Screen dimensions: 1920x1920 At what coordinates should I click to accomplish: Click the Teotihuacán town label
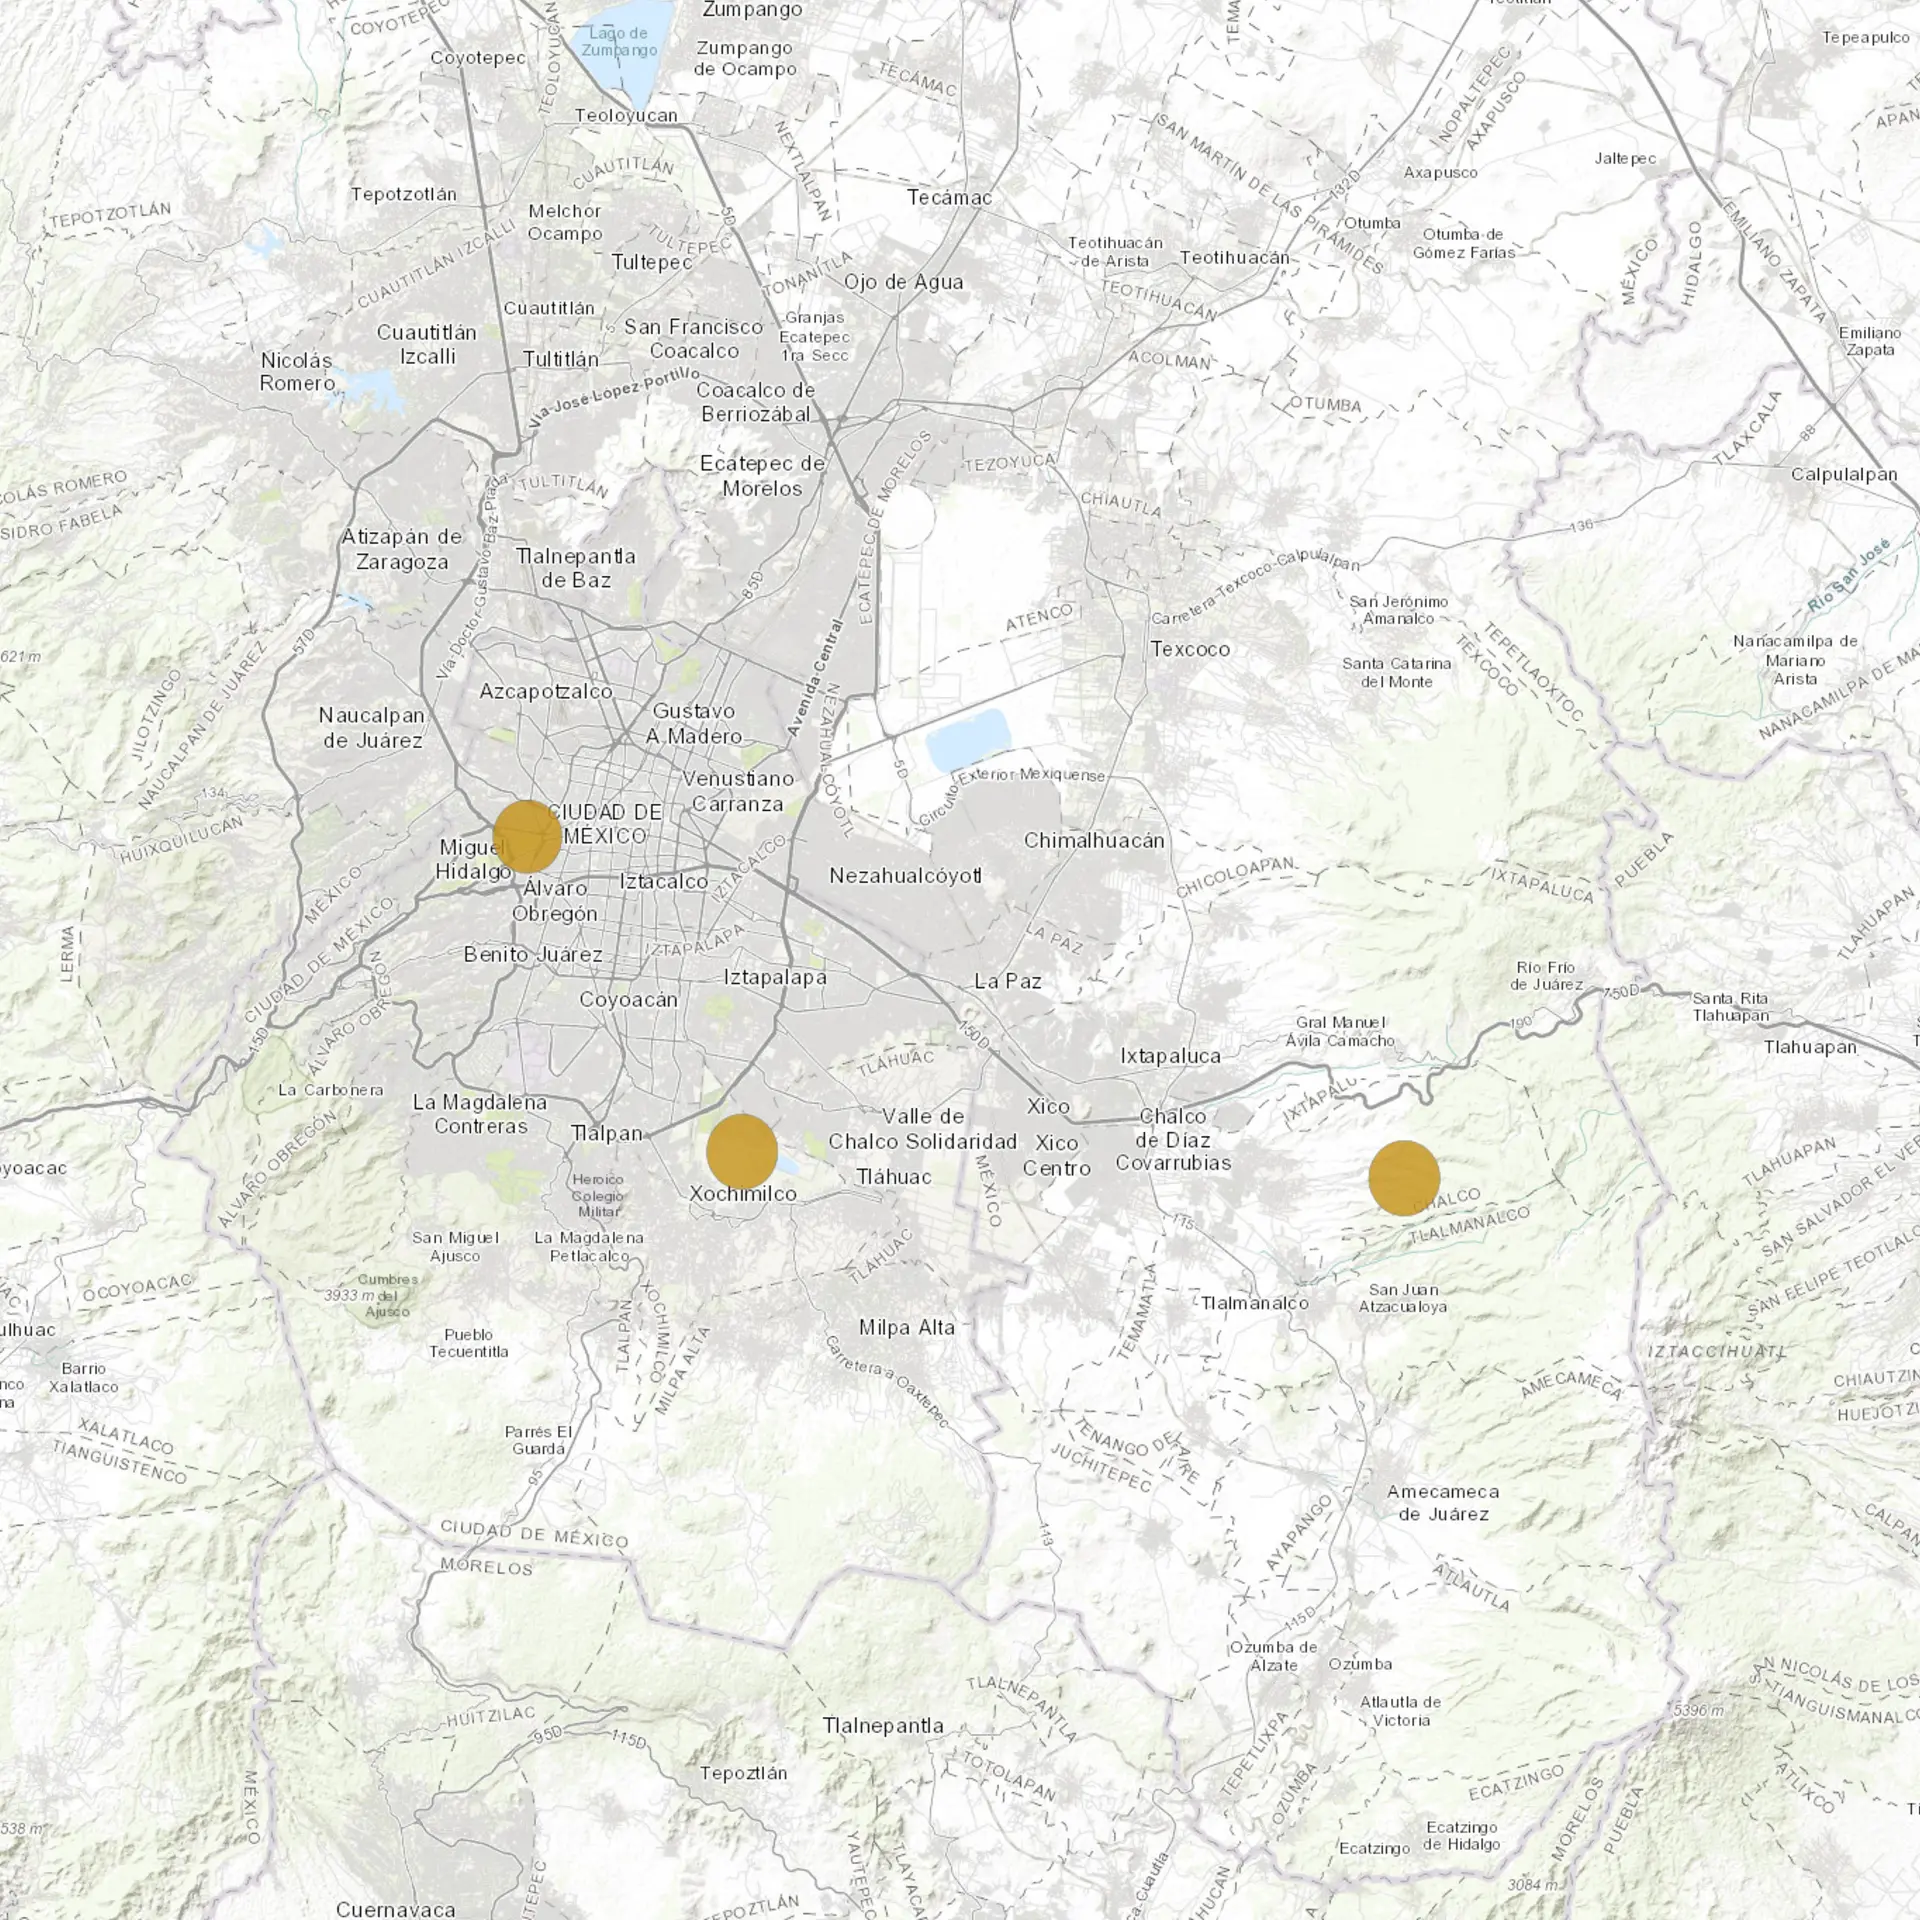coord(1235,257)
